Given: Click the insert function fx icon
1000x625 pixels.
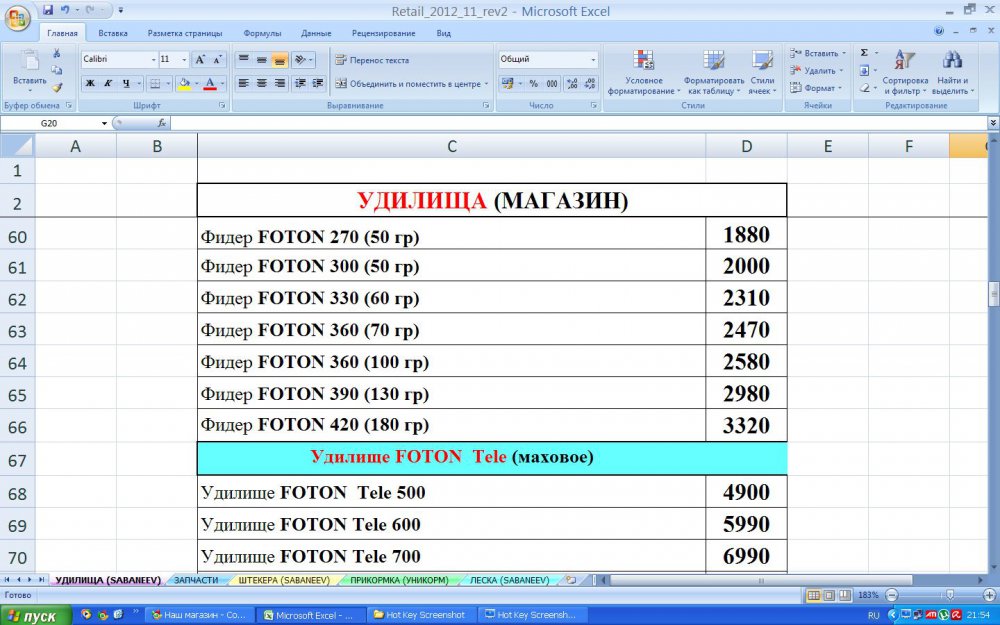Looking at the screenshot, I should click(x=162, y=123).
